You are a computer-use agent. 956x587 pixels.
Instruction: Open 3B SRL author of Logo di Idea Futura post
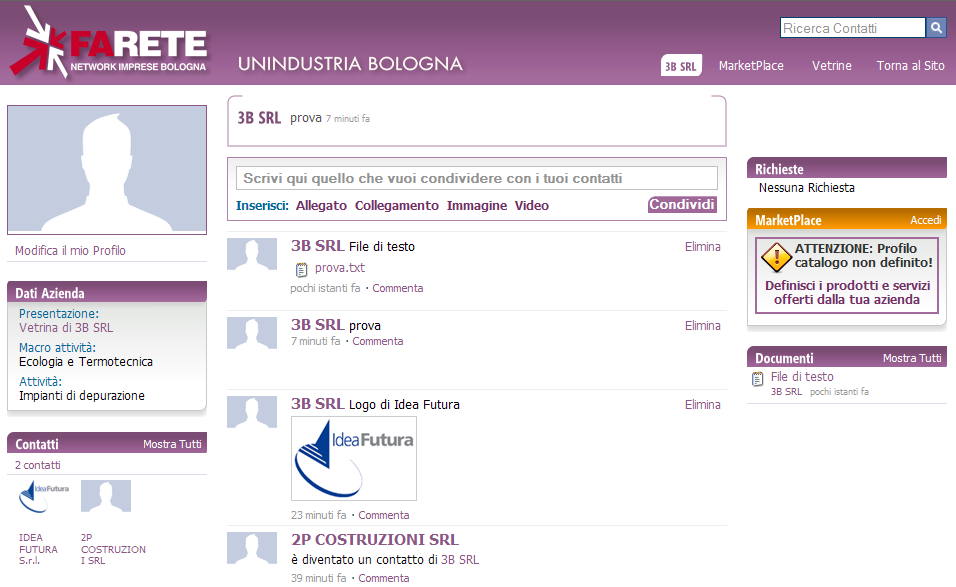[x=317, y=404]
